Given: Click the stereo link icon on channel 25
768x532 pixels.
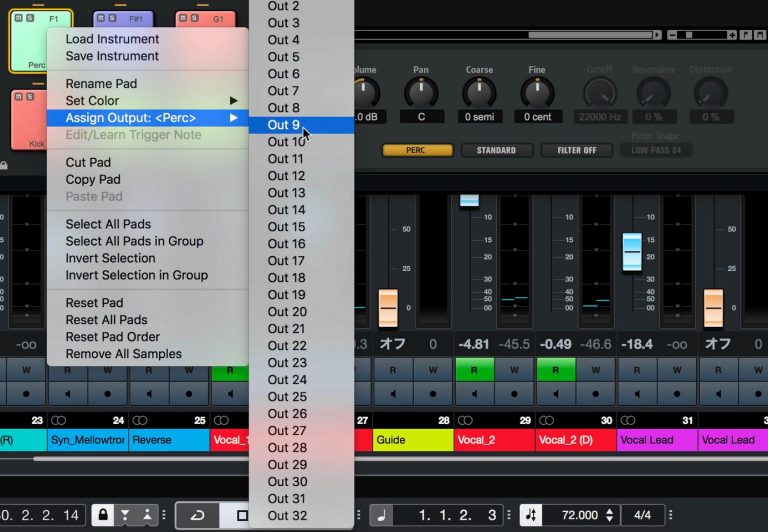Looking at the screenshot, I should tap(140, 420).
